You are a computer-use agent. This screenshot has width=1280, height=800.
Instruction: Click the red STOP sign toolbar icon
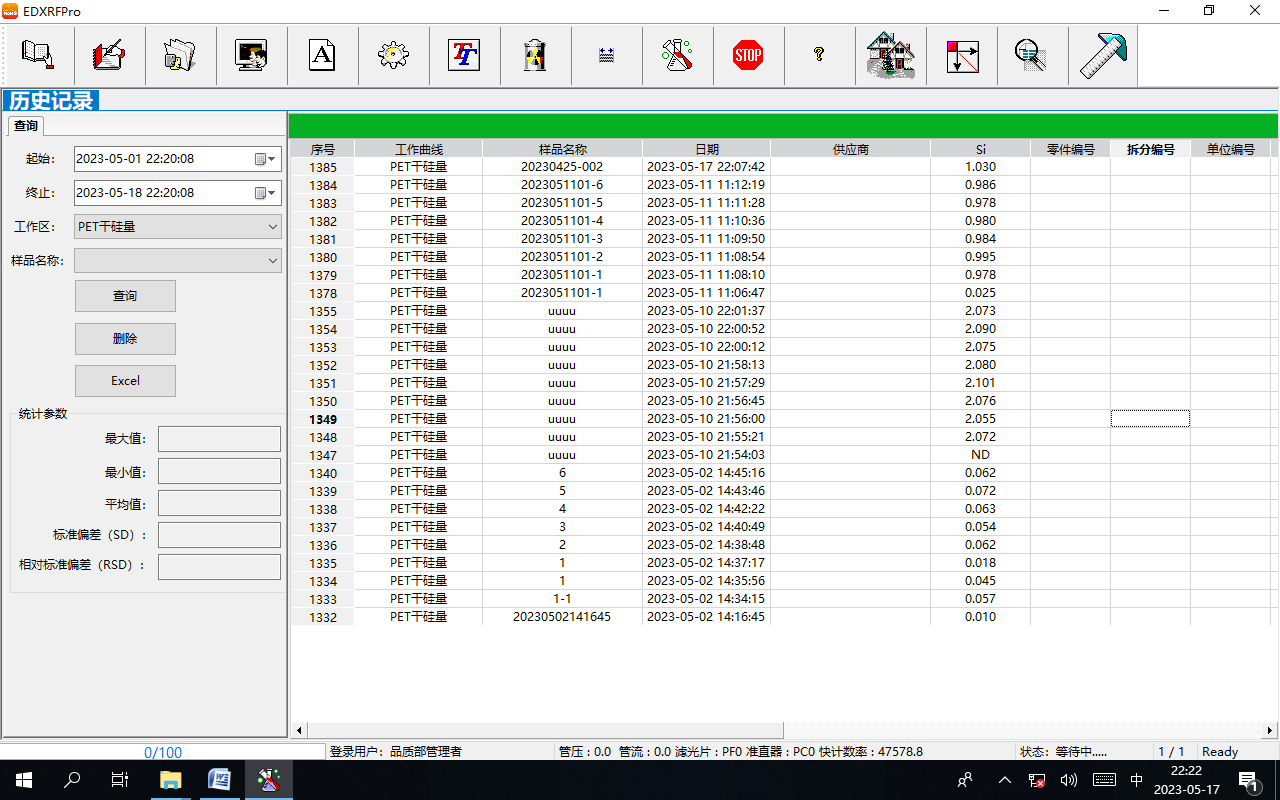tap(748, 55)
